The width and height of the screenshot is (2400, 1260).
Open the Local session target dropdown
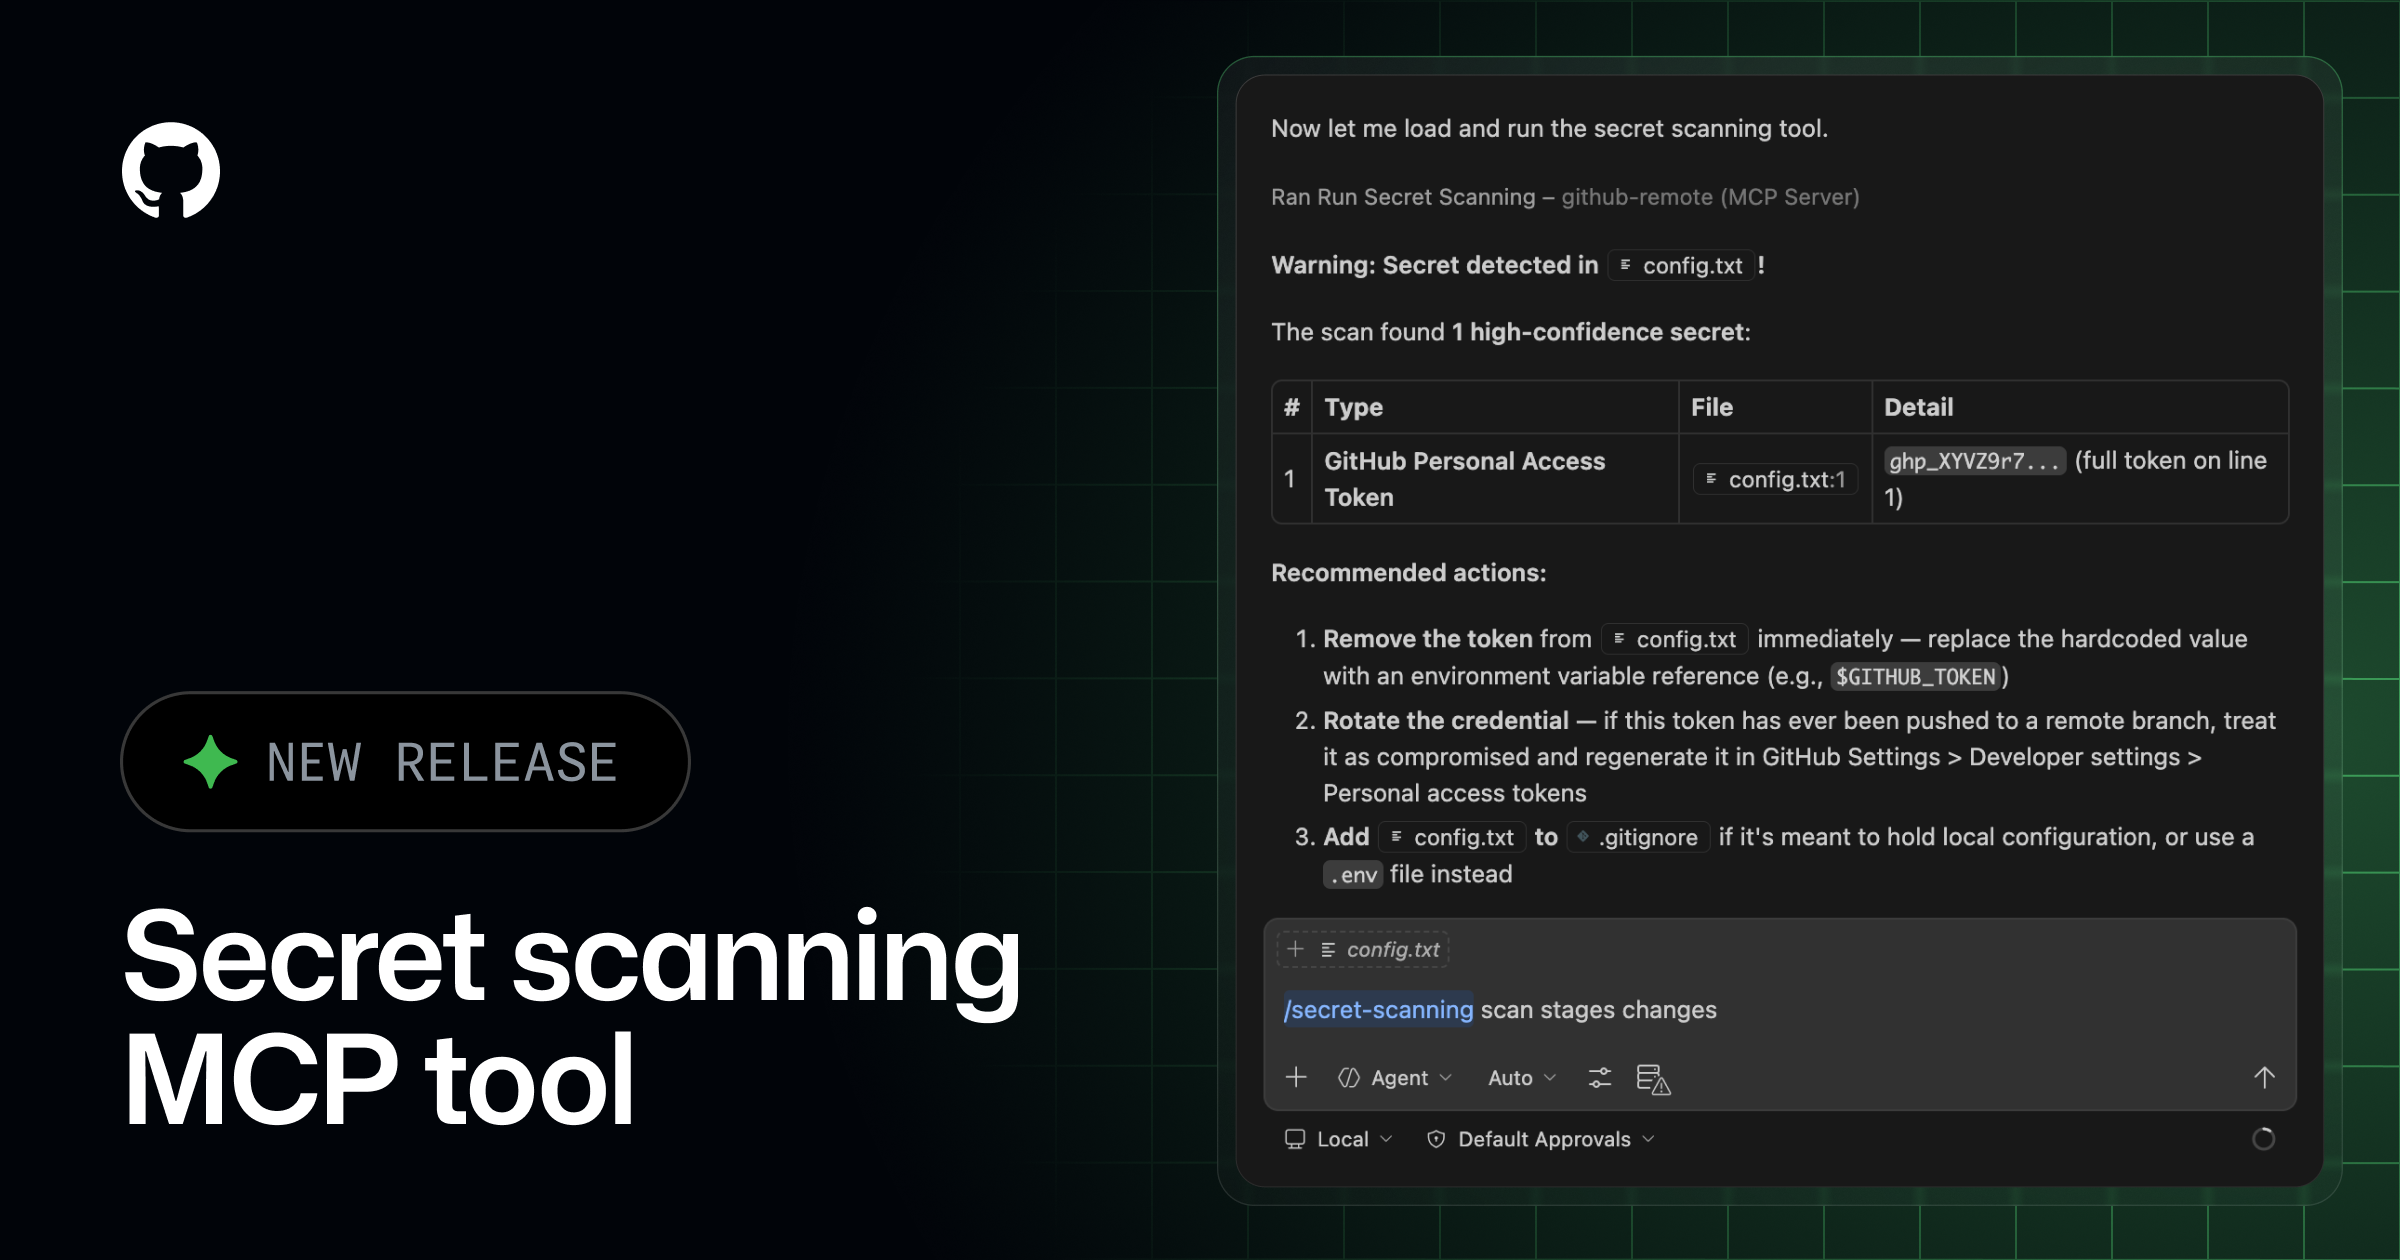click(x=1338, y=1139)
